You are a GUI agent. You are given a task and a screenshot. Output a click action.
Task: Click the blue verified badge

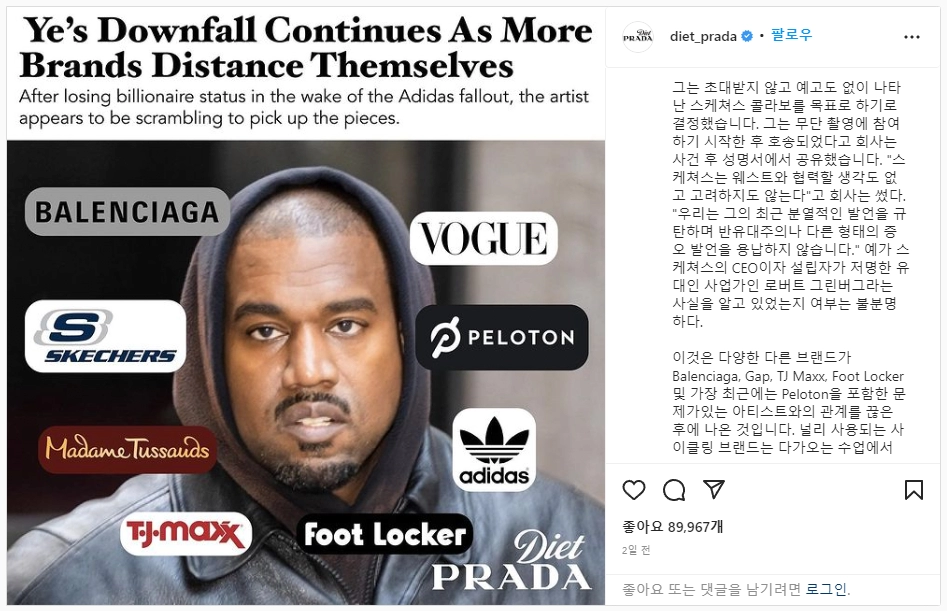point(747,36)
